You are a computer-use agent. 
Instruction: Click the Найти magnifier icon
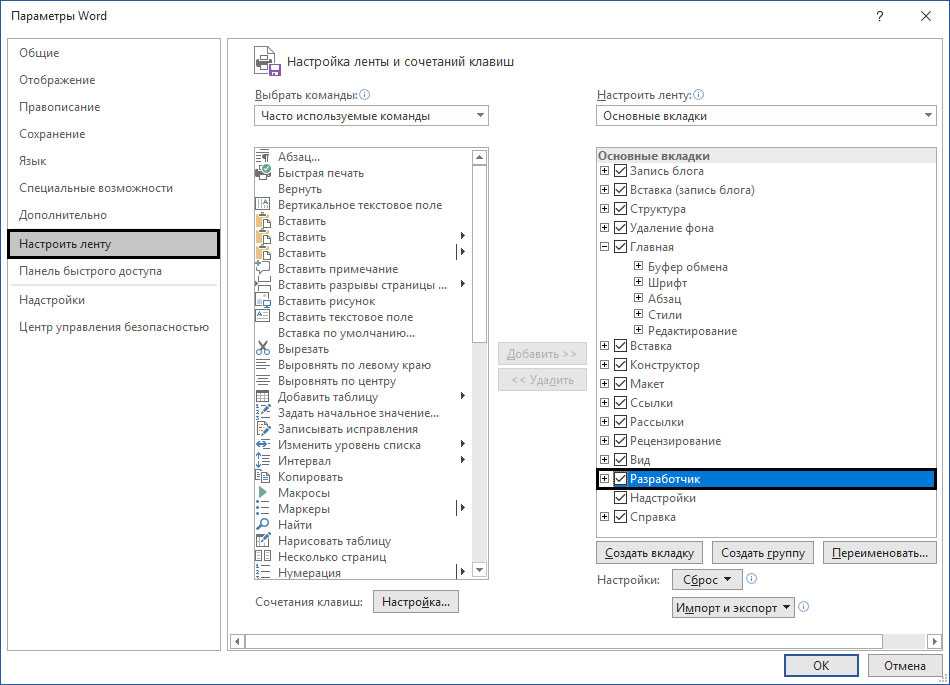263,525
